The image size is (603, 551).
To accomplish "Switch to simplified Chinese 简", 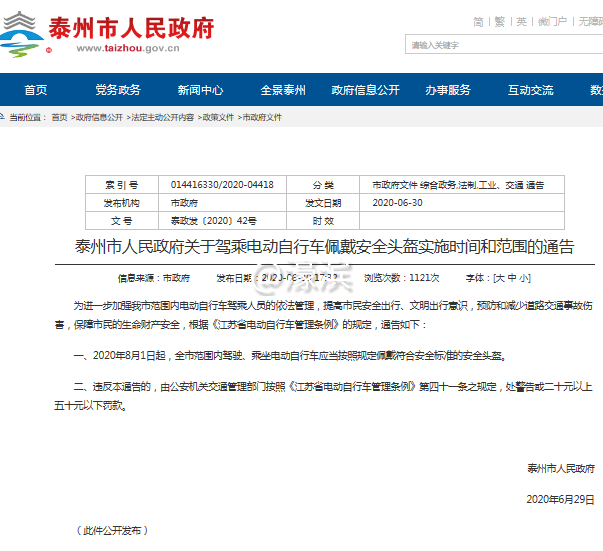I will pyautogui.click(x=478, y=21).
